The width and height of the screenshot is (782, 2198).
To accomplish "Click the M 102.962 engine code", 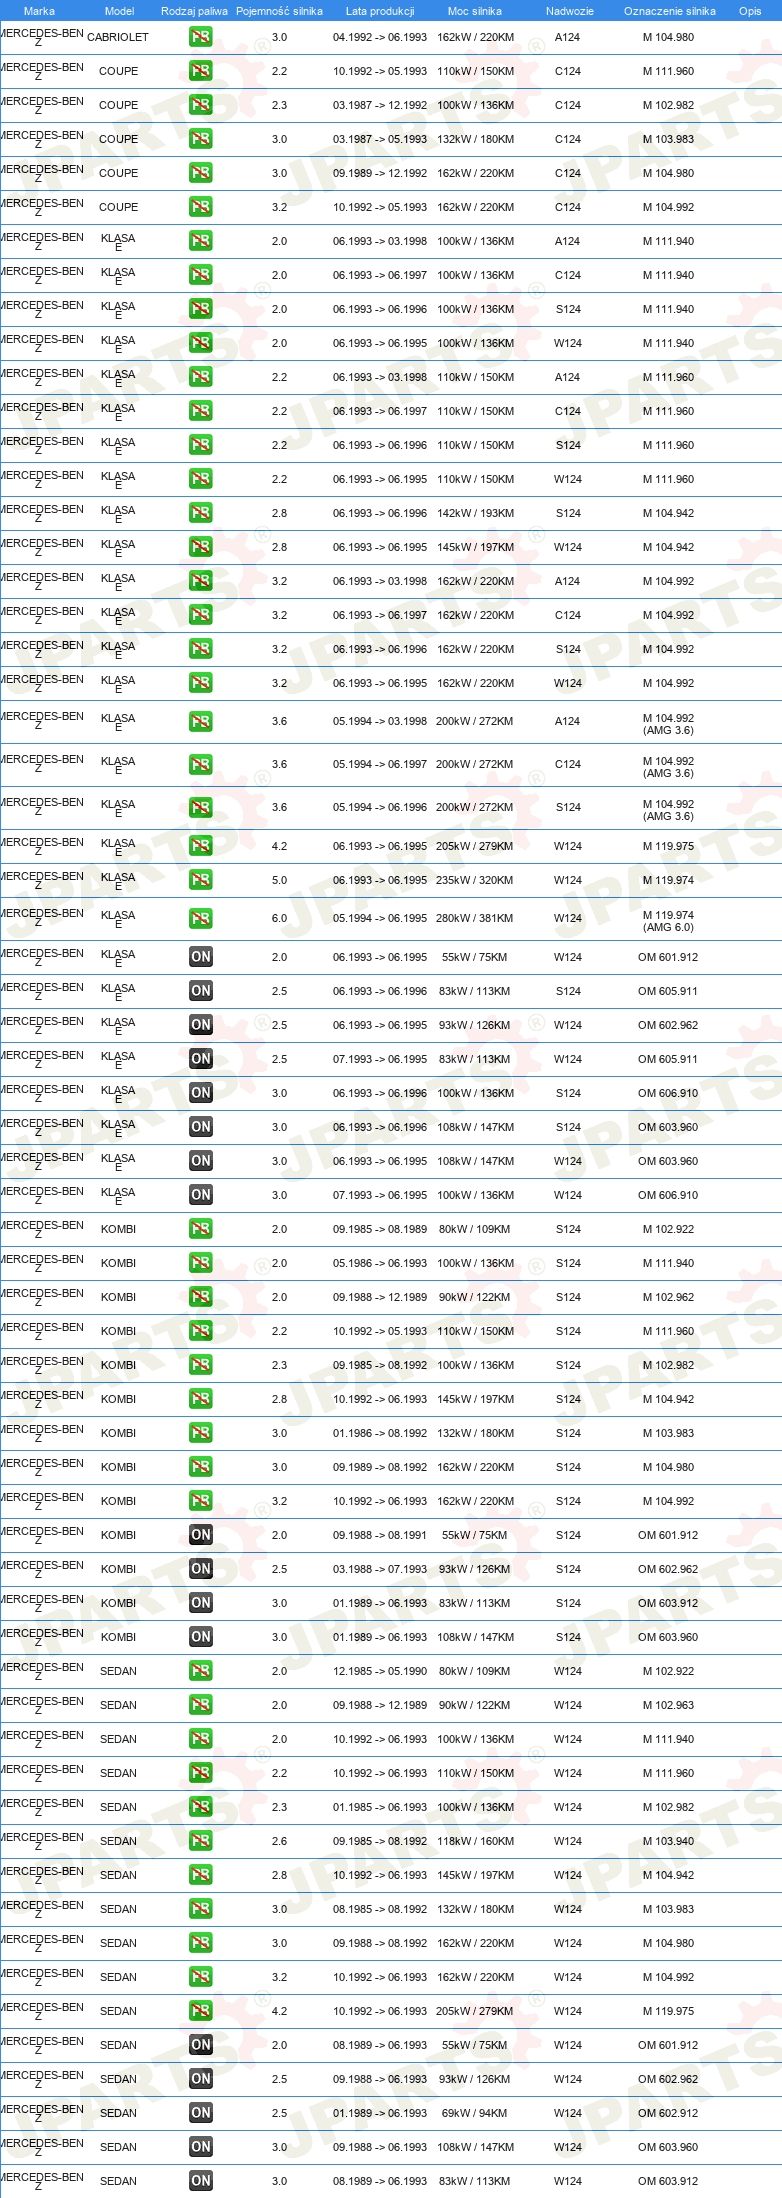I will [668, 1297].
